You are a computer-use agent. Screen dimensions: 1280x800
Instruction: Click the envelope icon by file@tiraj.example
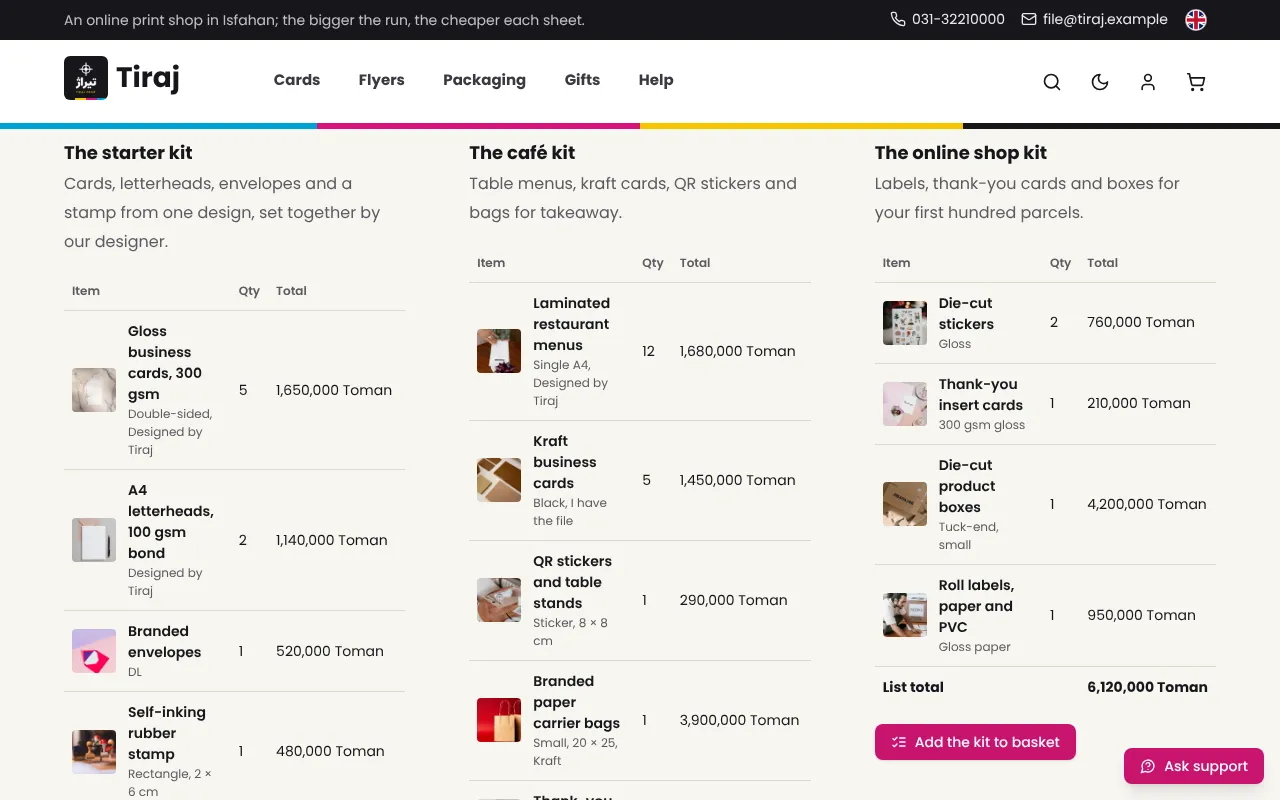point(1029,19)
